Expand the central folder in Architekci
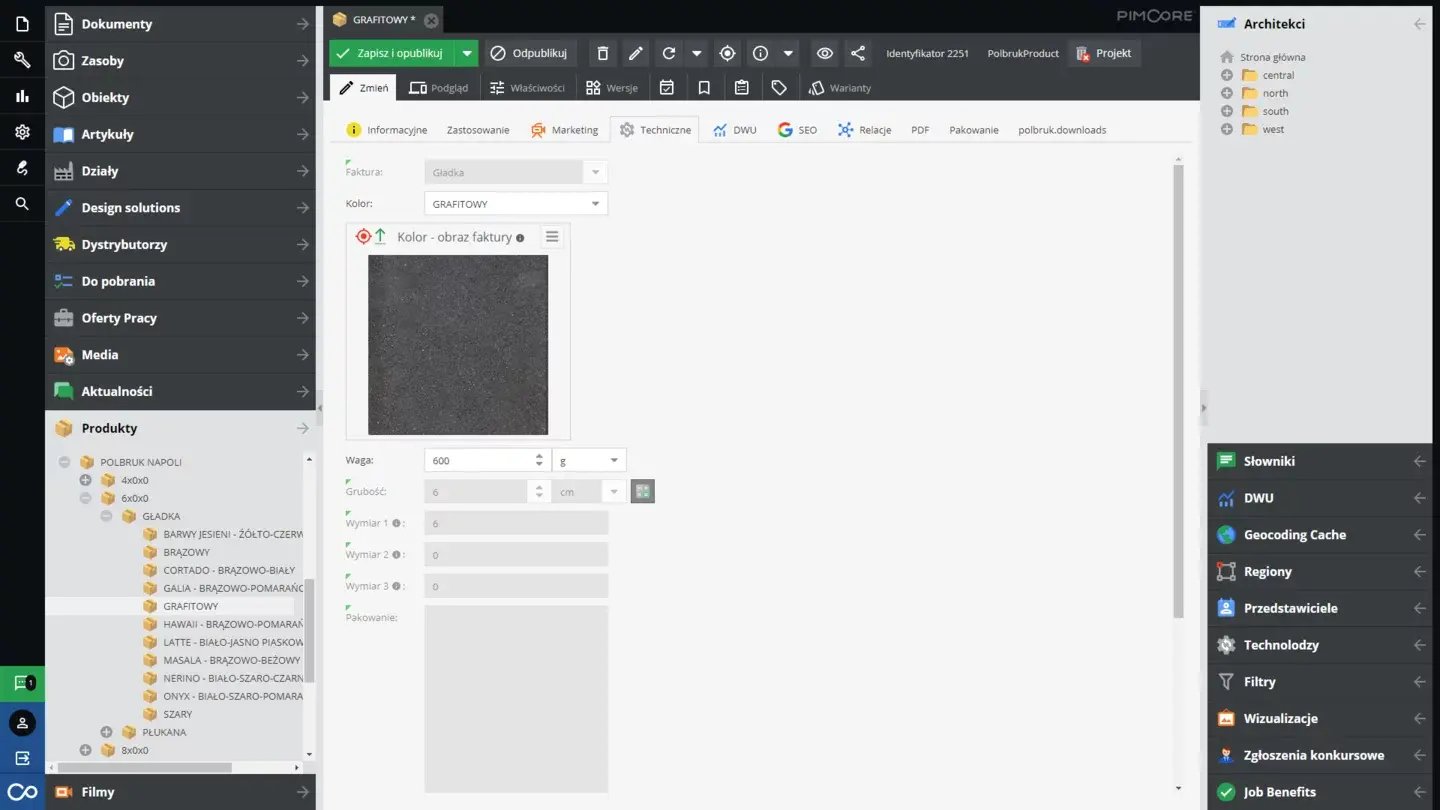This screenshot has height=810, width=1440. click(1227, 75)
